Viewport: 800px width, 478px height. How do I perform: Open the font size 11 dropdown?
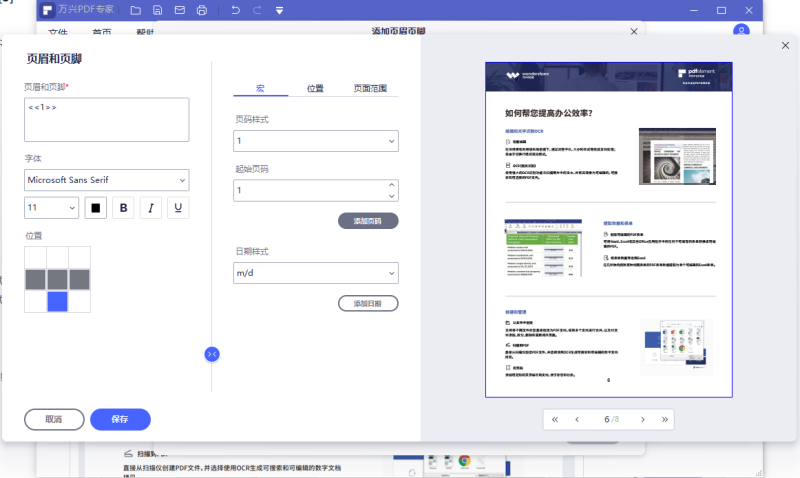[x=52, y=208]
